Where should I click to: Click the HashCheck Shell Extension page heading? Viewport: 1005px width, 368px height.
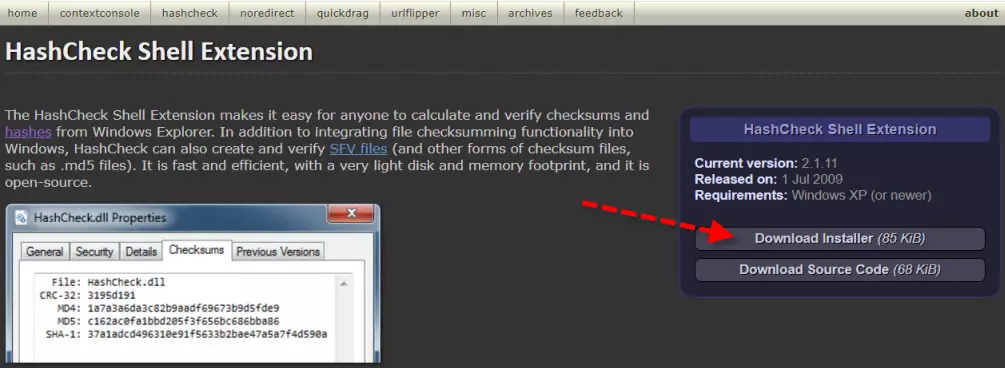159,51
